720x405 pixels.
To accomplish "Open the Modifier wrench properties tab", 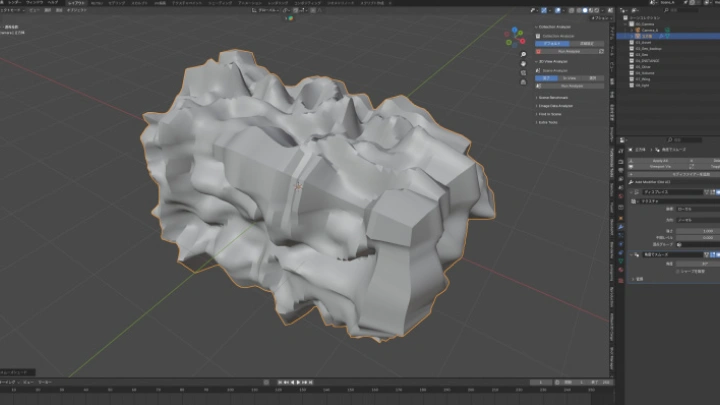I will 621,227.
